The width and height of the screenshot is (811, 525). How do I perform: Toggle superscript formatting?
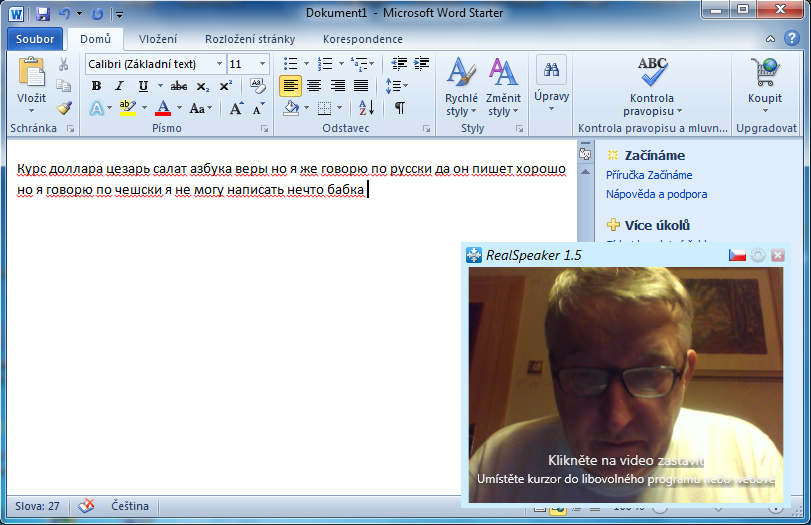point(226,86)
